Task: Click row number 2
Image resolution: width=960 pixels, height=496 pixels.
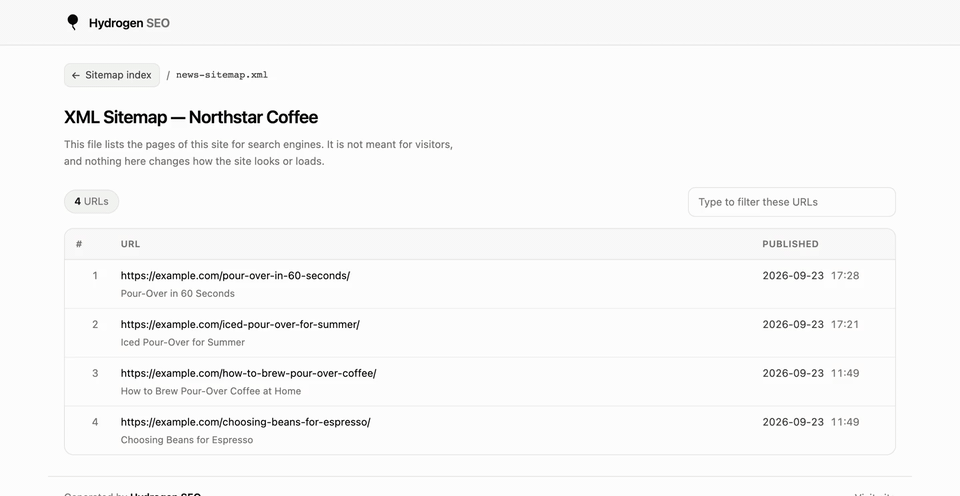Action: coord(95,325)
